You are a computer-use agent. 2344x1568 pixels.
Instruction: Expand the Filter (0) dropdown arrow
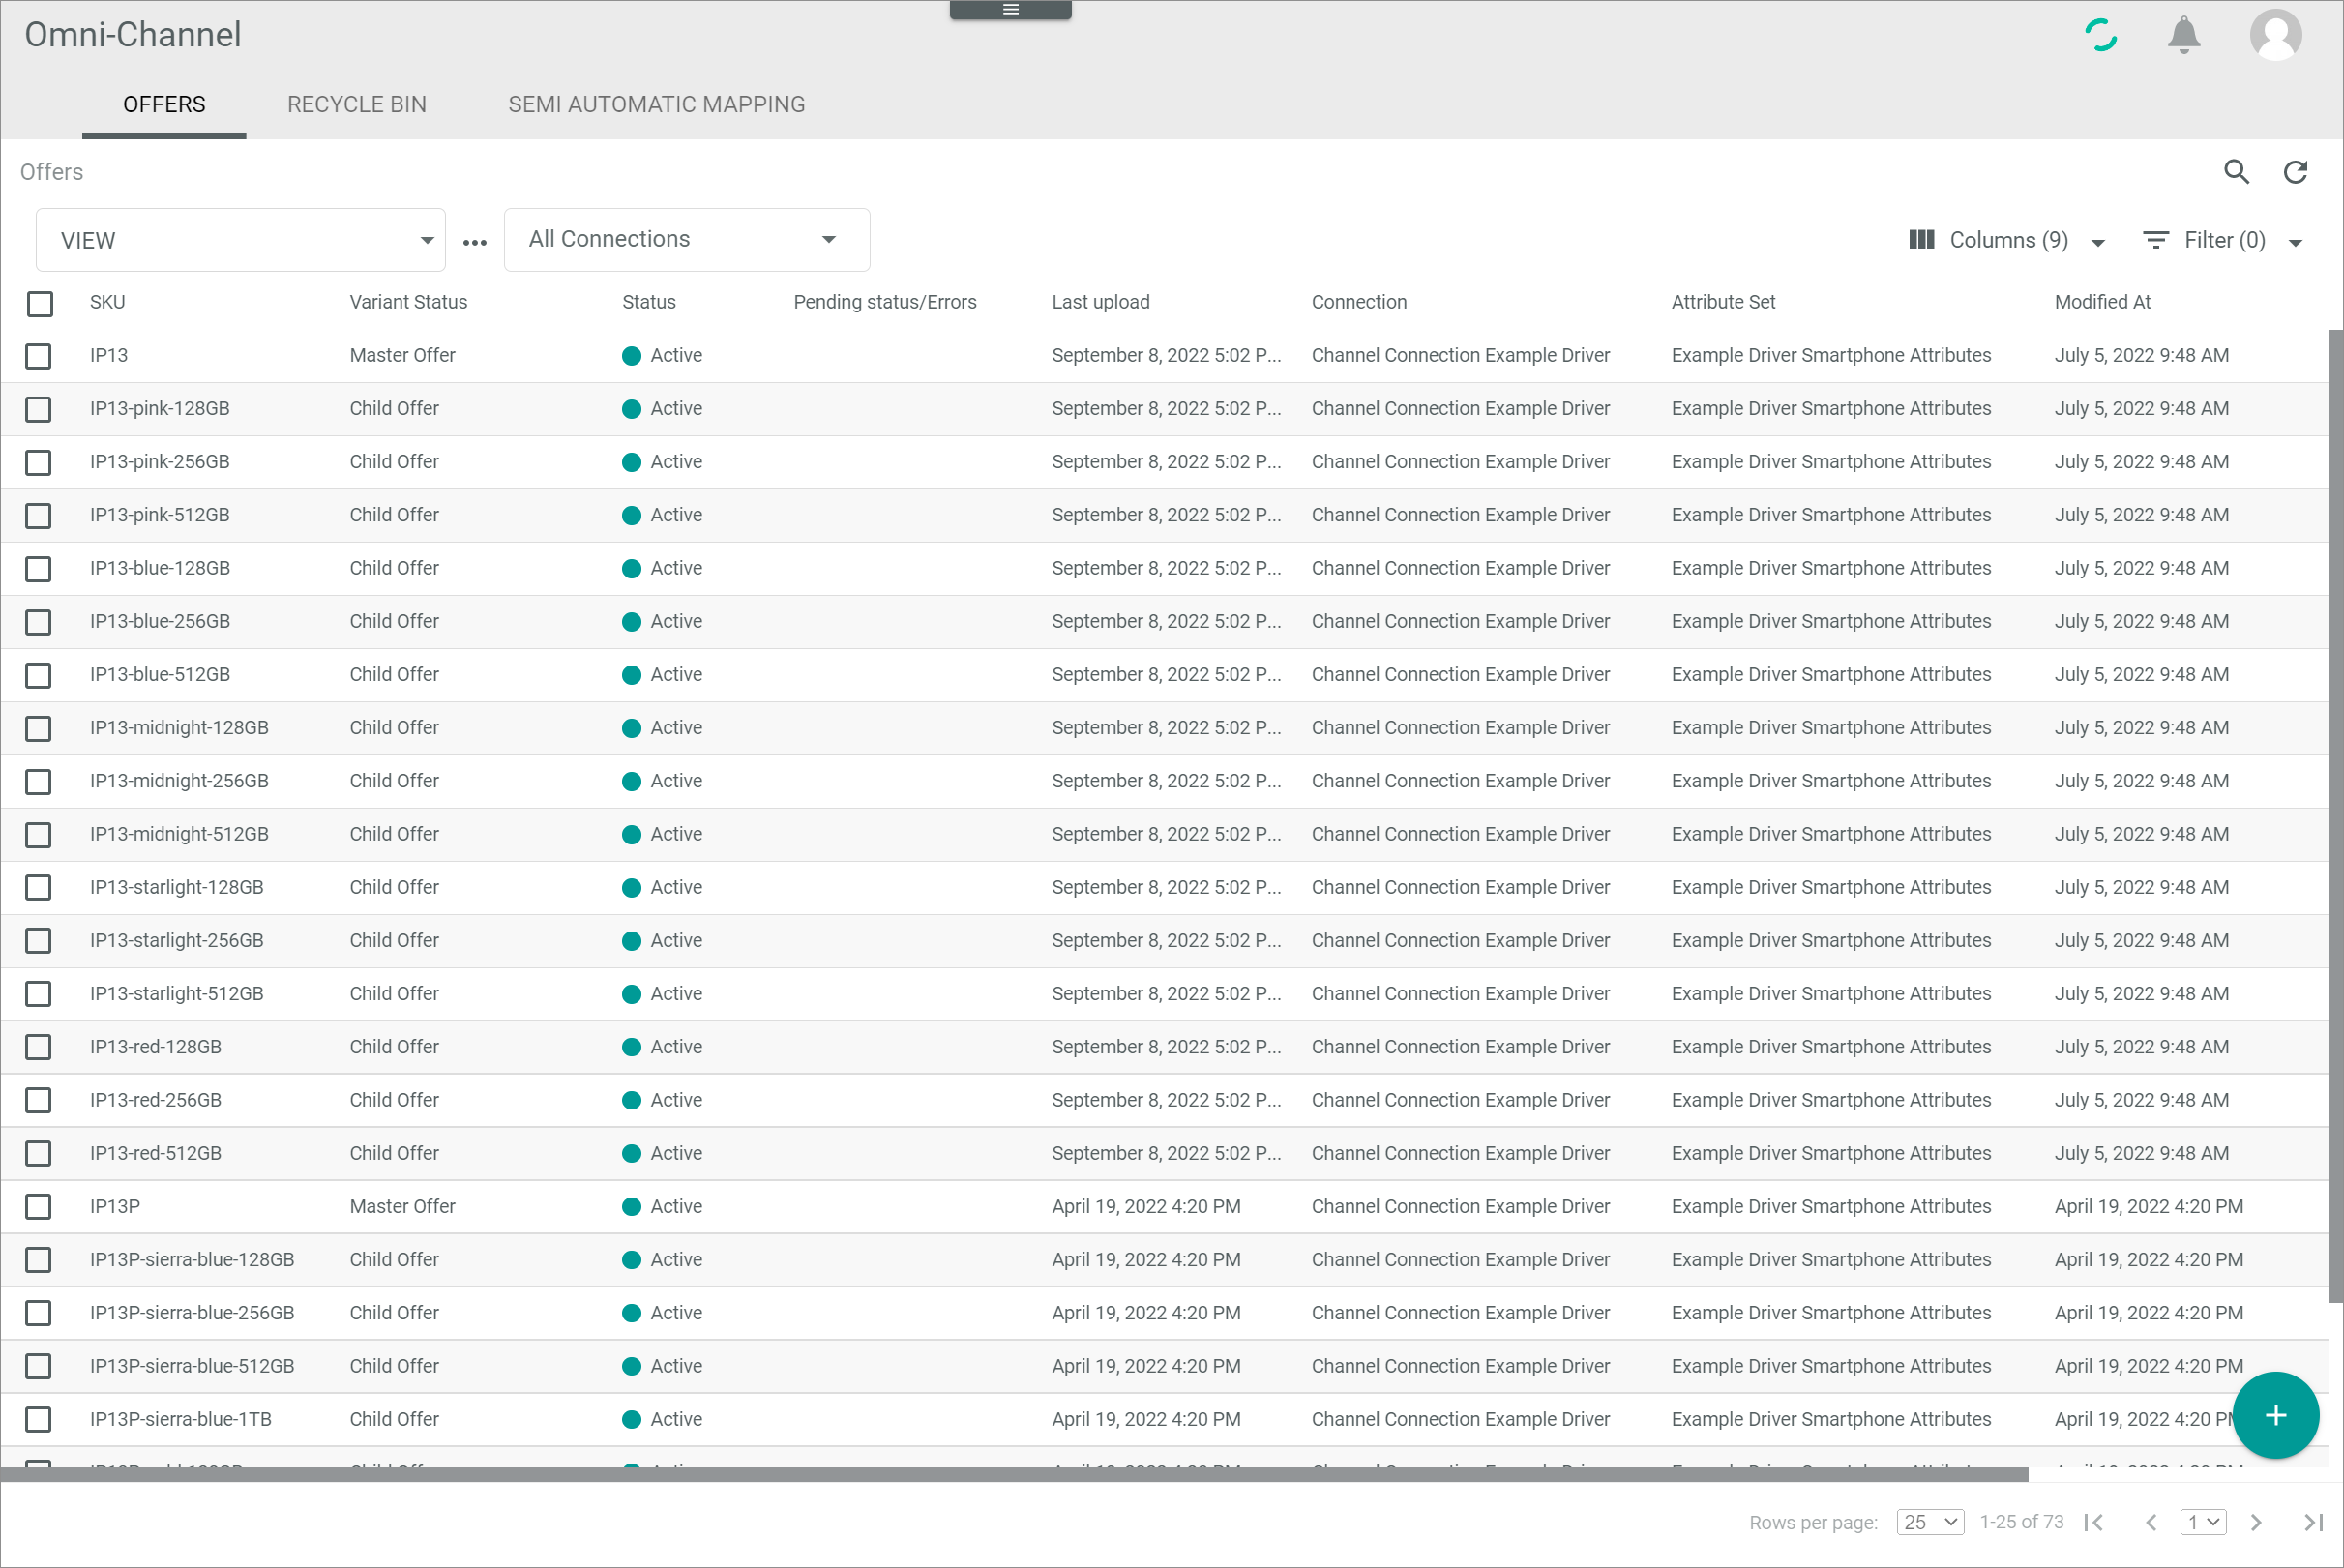pos(2295,243)
